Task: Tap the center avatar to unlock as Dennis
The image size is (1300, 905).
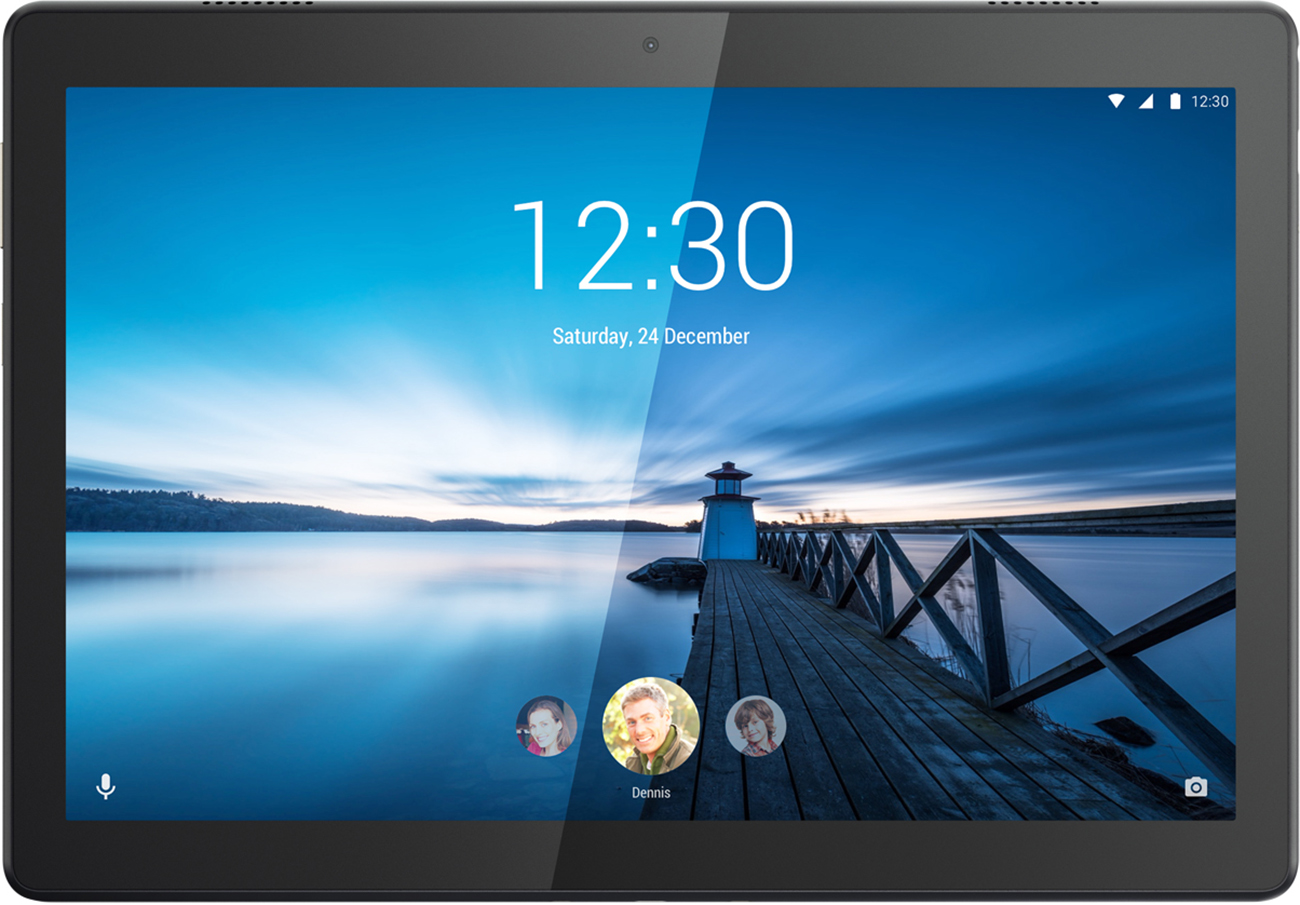Action: click(648, 724)
